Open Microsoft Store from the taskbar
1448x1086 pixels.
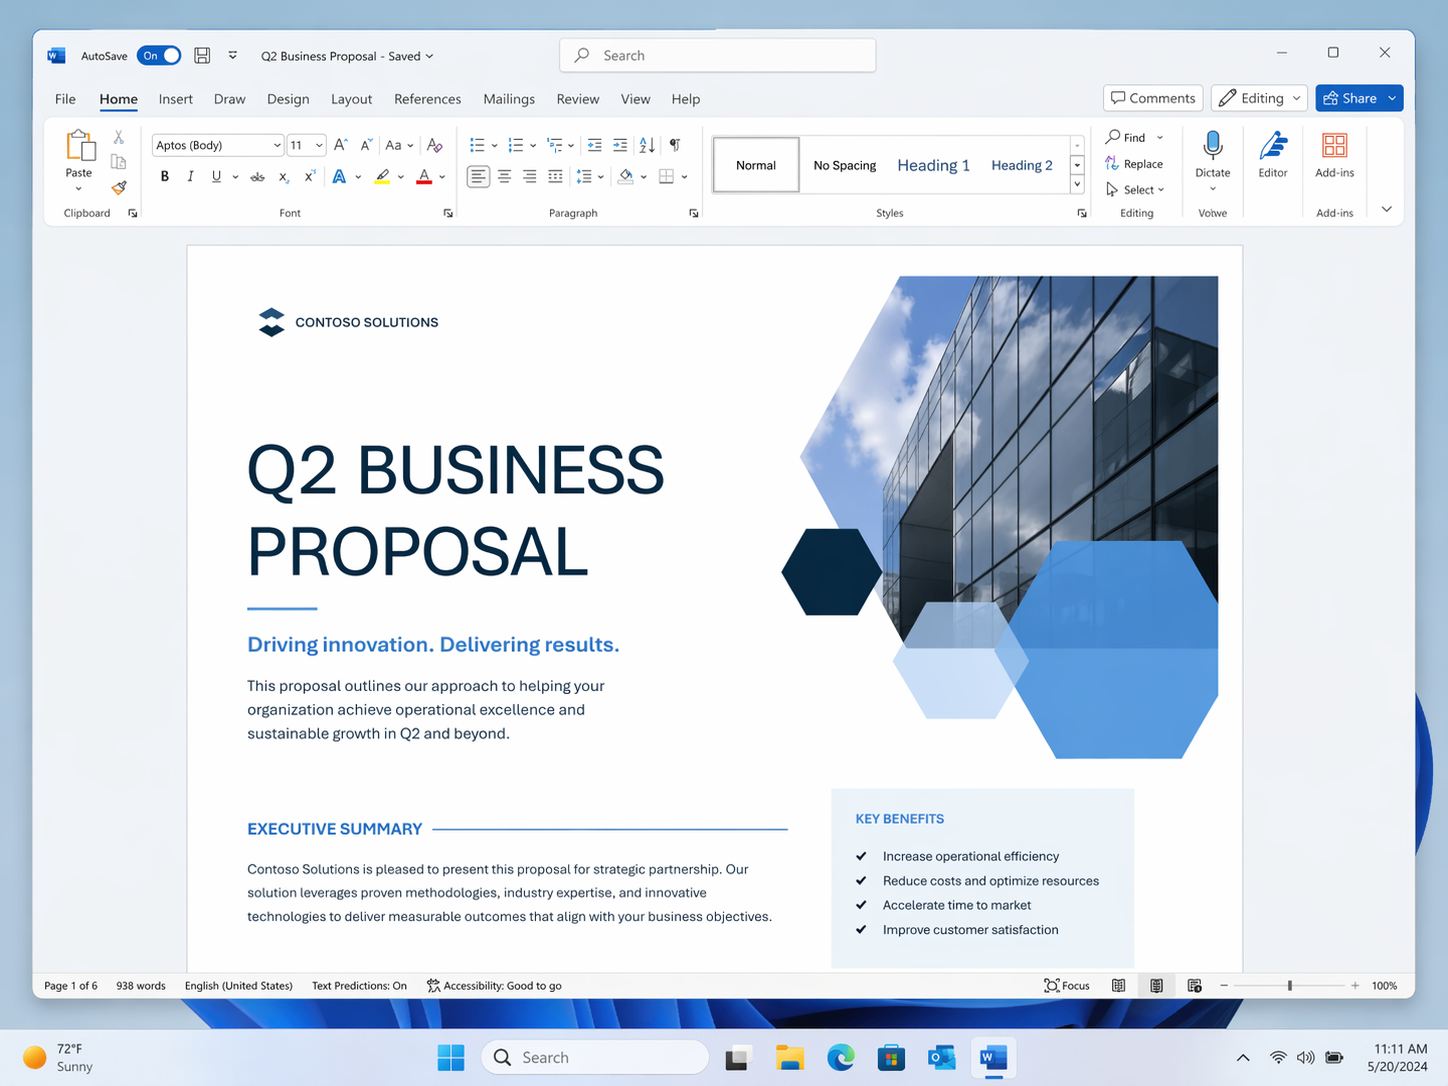[891, 1057]
